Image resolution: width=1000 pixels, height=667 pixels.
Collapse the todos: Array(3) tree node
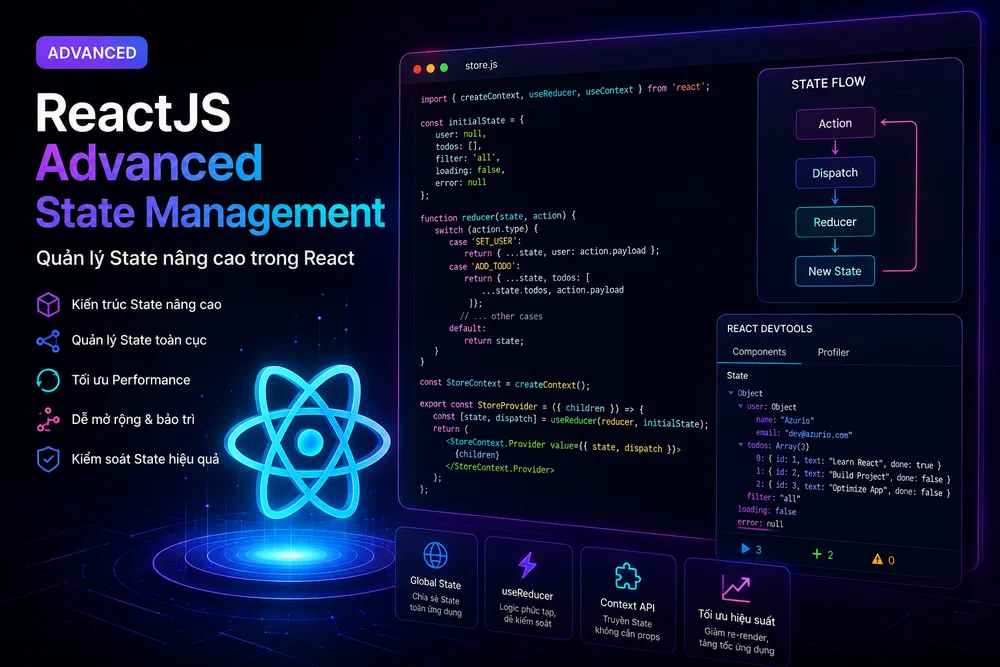[740, 444]
